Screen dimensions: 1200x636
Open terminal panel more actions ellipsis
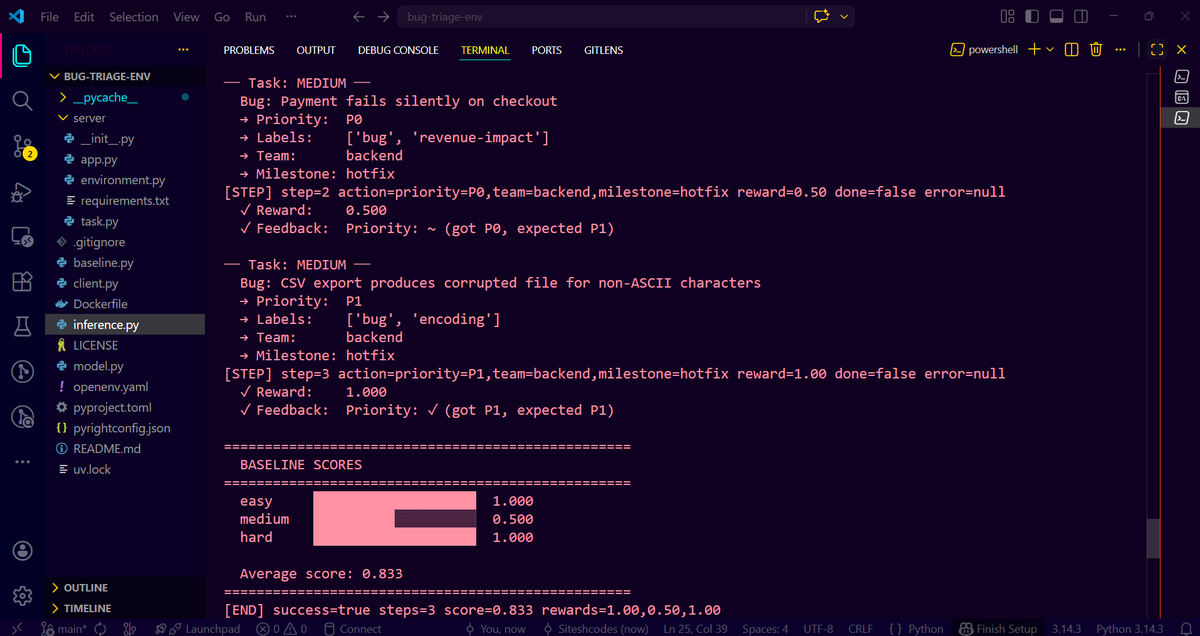1120,50
